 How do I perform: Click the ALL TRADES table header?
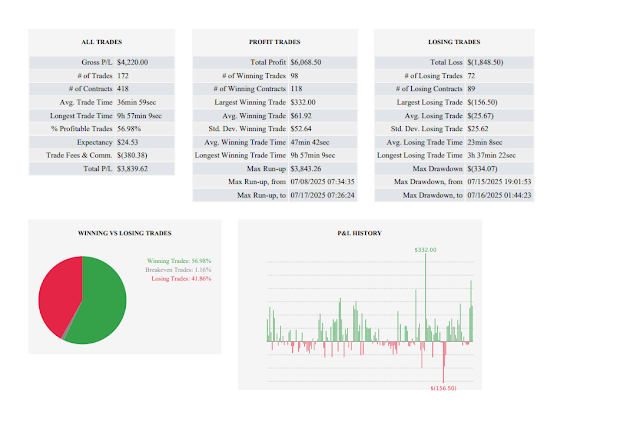tap(102, 42)
